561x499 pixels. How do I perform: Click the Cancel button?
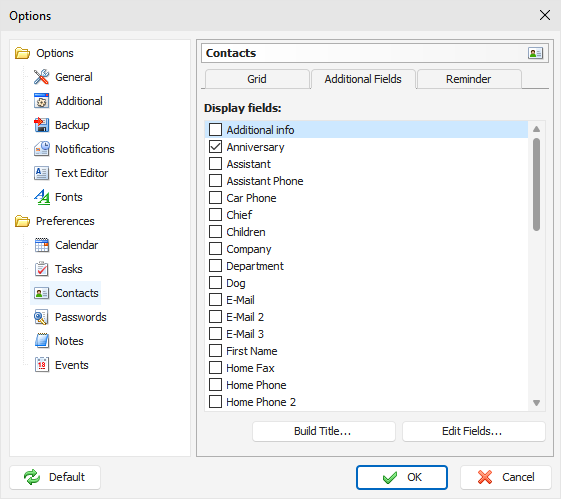pos(506,477)
